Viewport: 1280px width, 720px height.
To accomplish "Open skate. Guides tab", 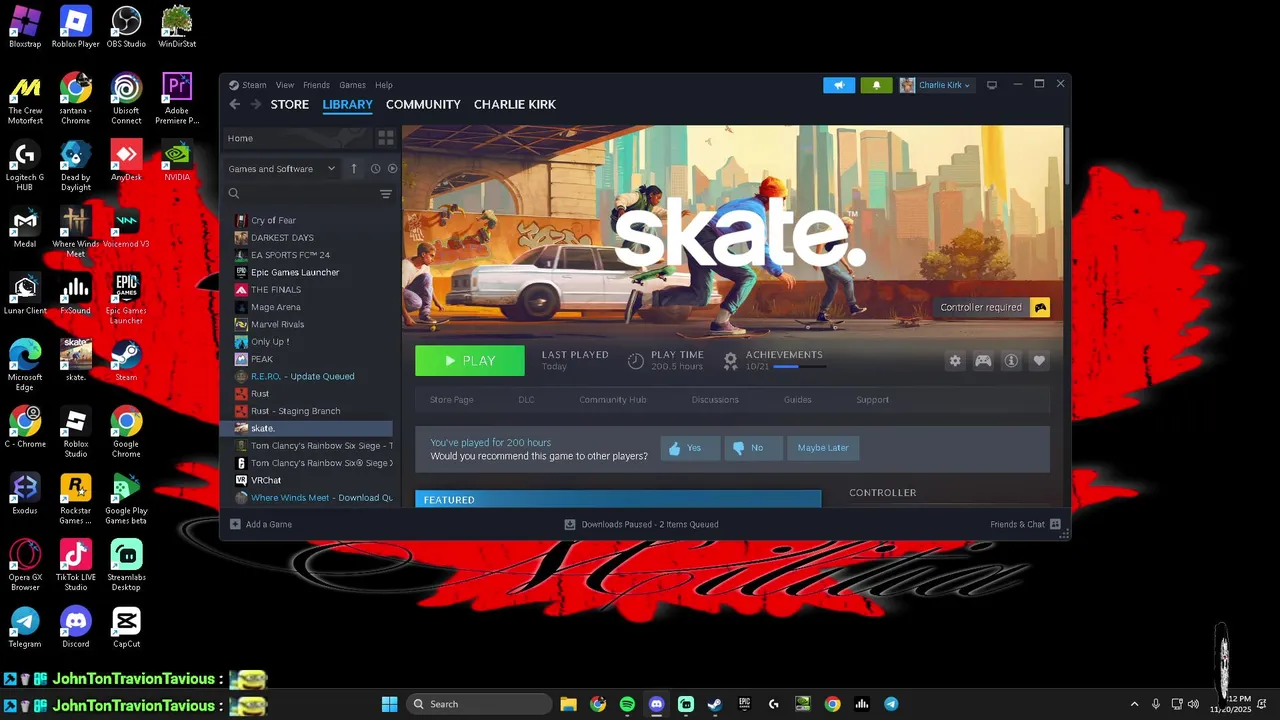I will [x=797, y=400].
